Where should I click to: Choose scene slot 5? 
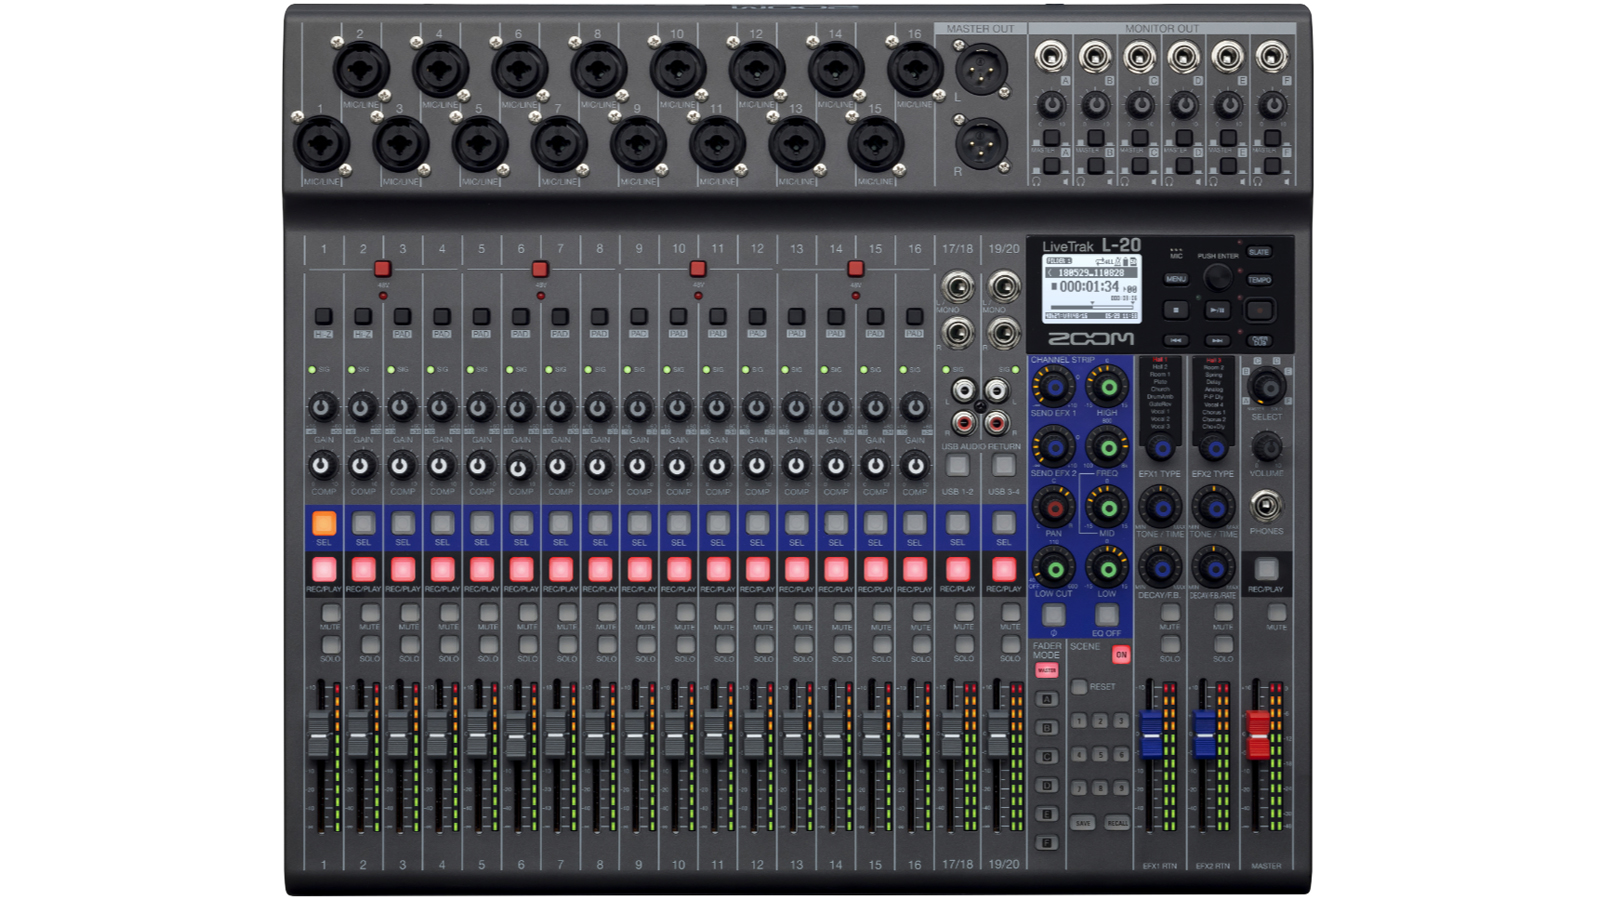(x=1100, y=755)
